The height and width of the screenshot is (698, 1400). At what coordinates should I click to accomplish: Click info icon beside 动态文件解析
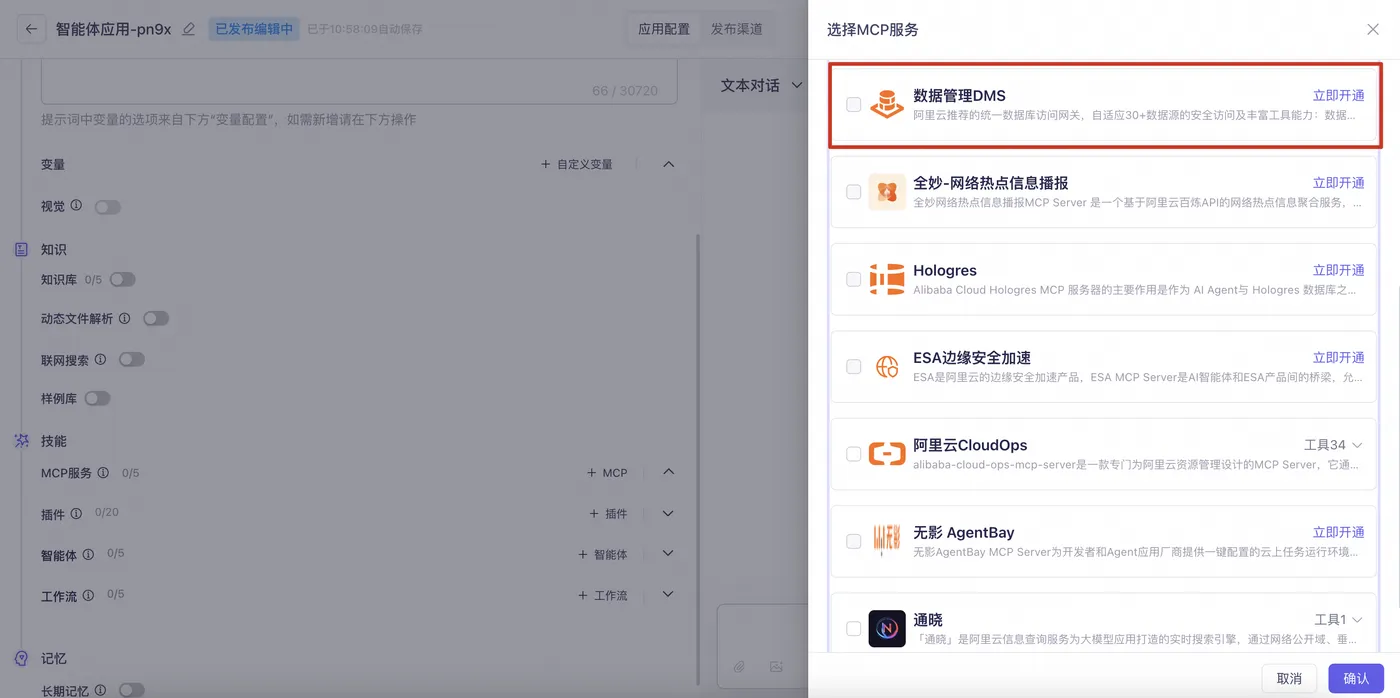(125, 318)
